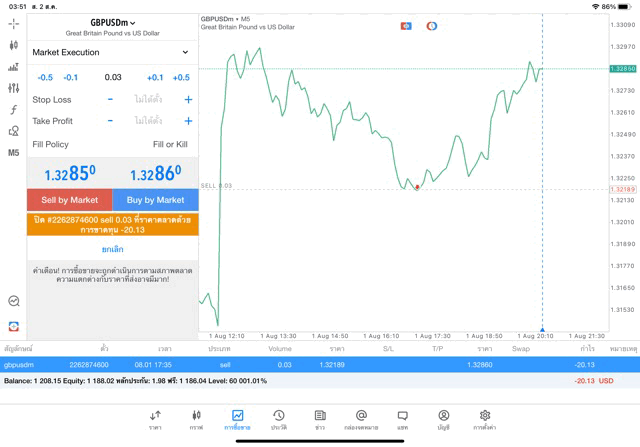Increase Stop Loss with plus button
Screen dimensions: 640x447
(x=188, y=100)
